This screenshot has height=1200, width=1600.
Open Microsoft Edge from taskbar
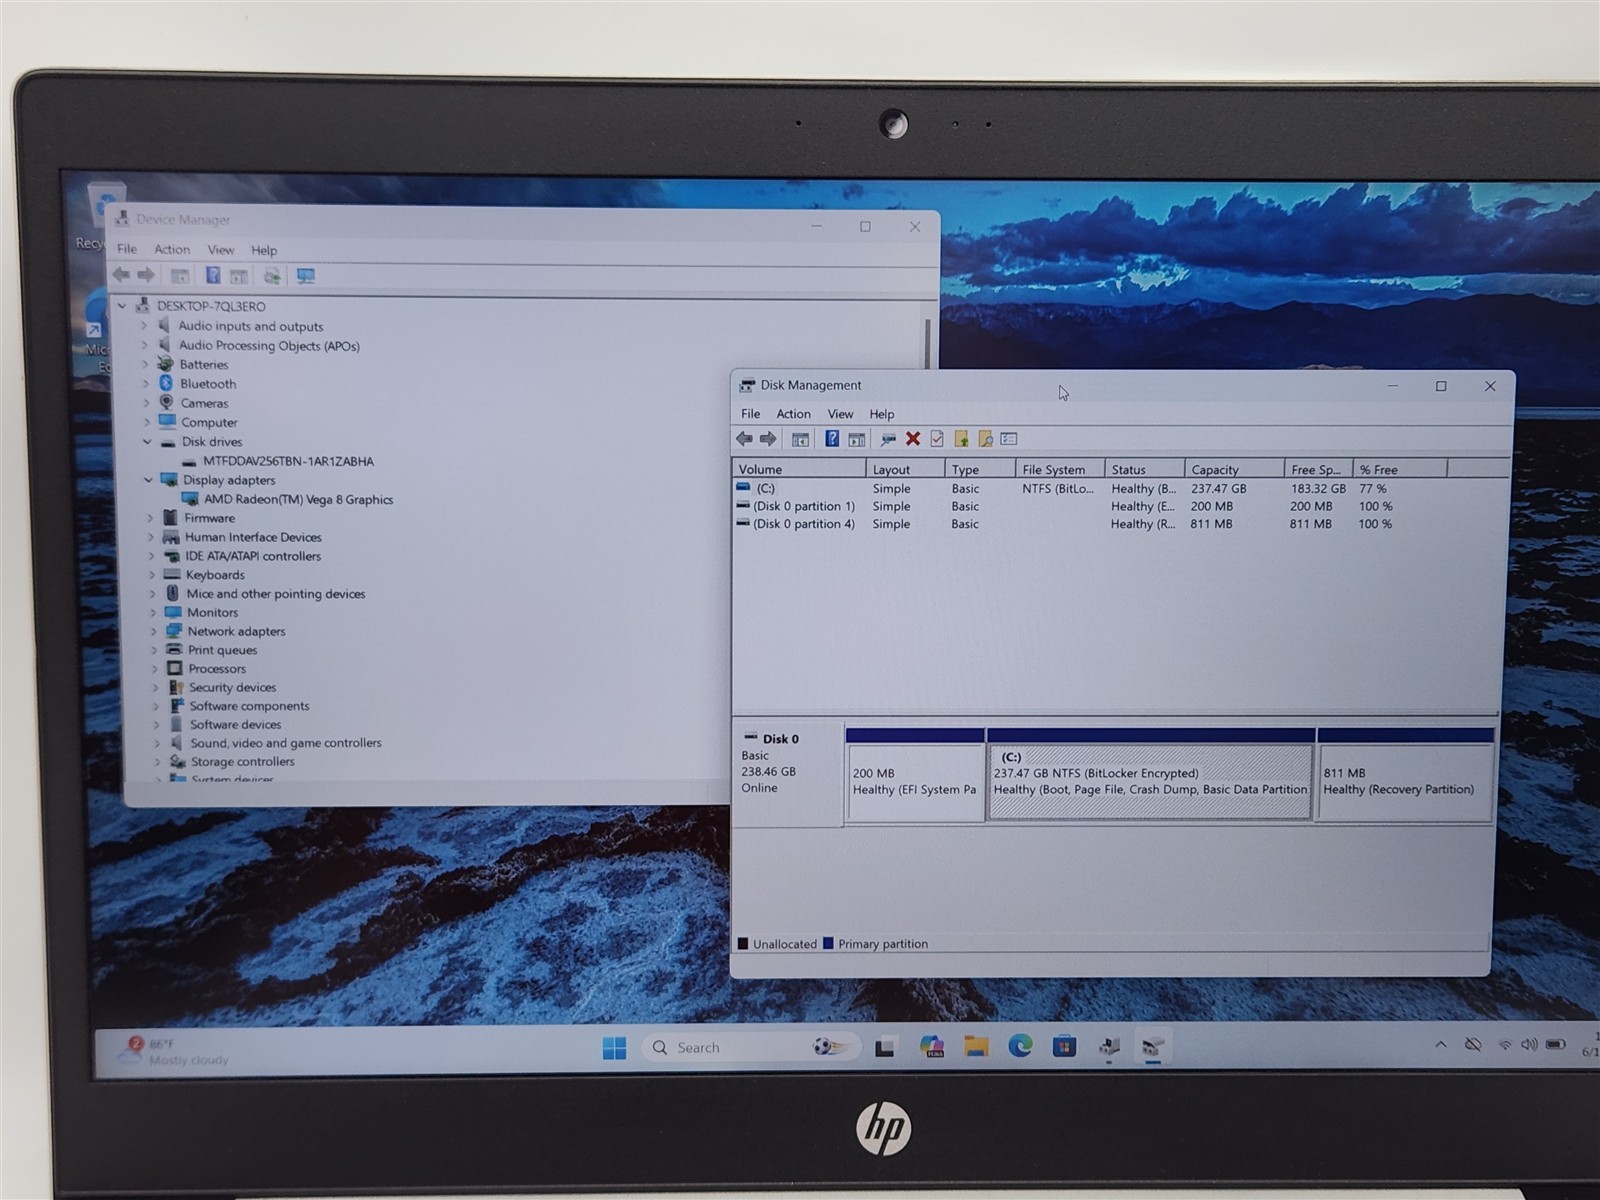[x=1020, y=1046]
